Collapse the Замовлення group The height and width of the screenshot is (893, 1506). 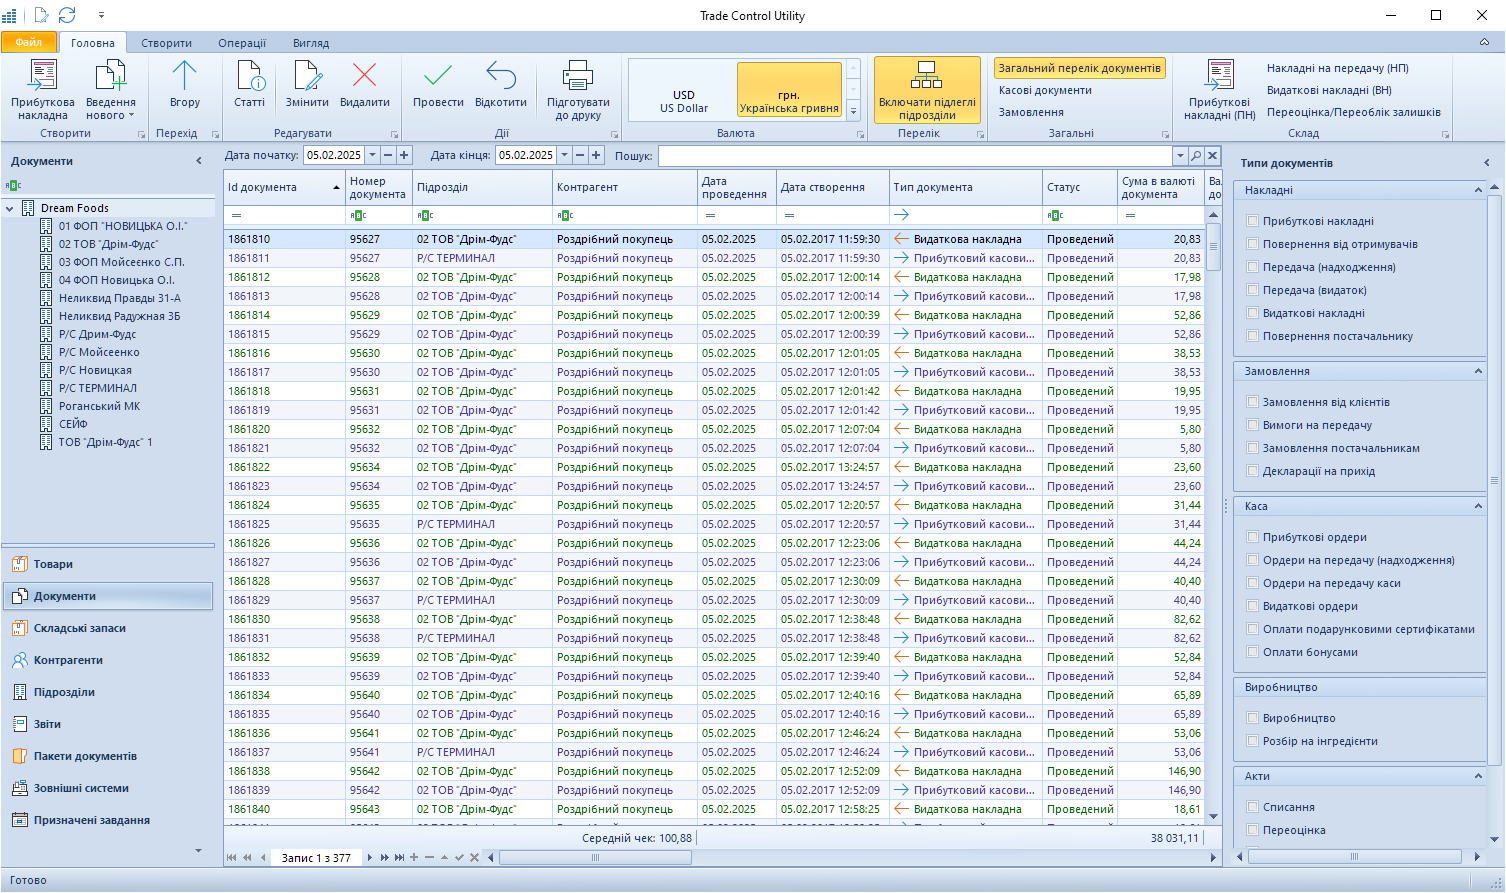pos(1478,371)
